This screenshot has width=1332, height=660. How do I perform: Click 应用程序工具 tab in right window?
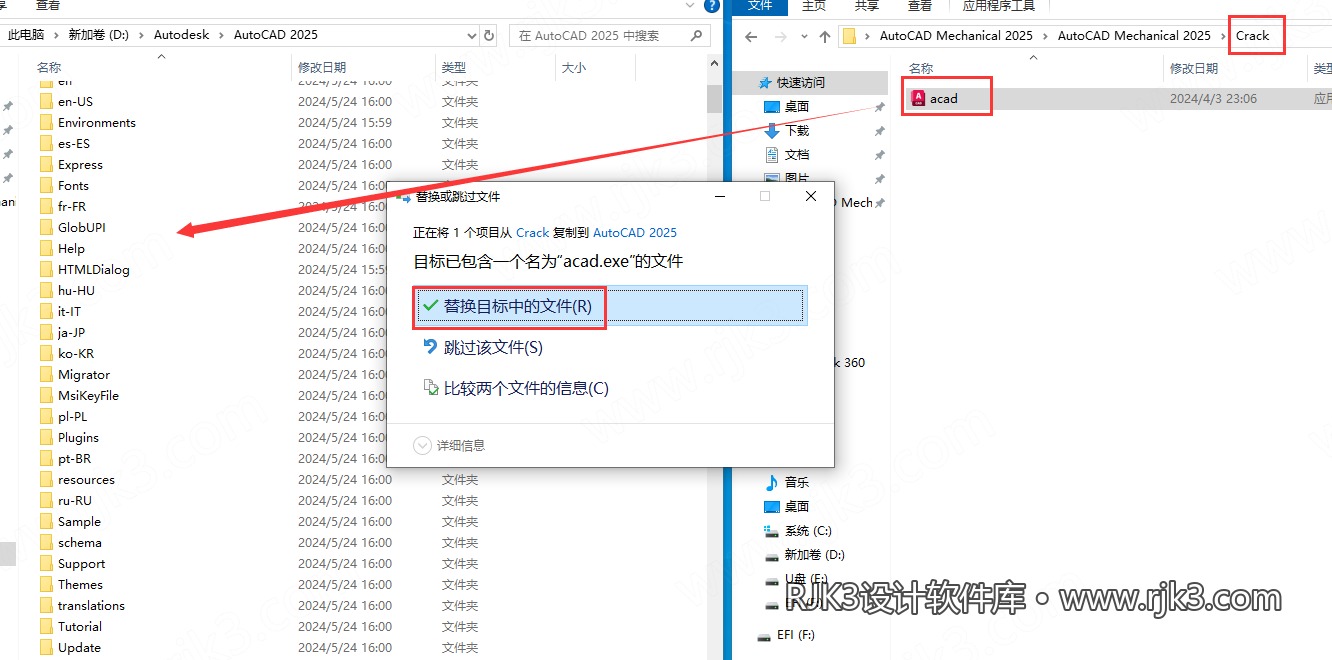[999, 6]
